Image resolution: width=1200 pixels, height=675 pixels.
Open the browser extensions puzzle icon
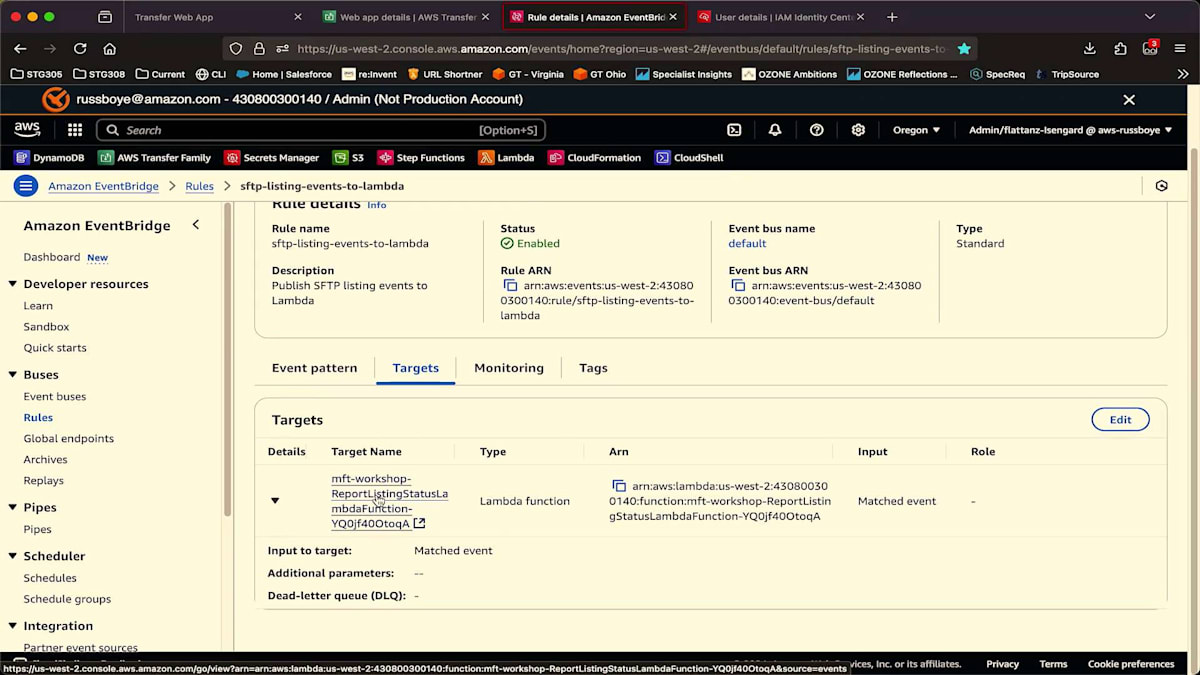pyautogui.click(x=1120, y=48)
